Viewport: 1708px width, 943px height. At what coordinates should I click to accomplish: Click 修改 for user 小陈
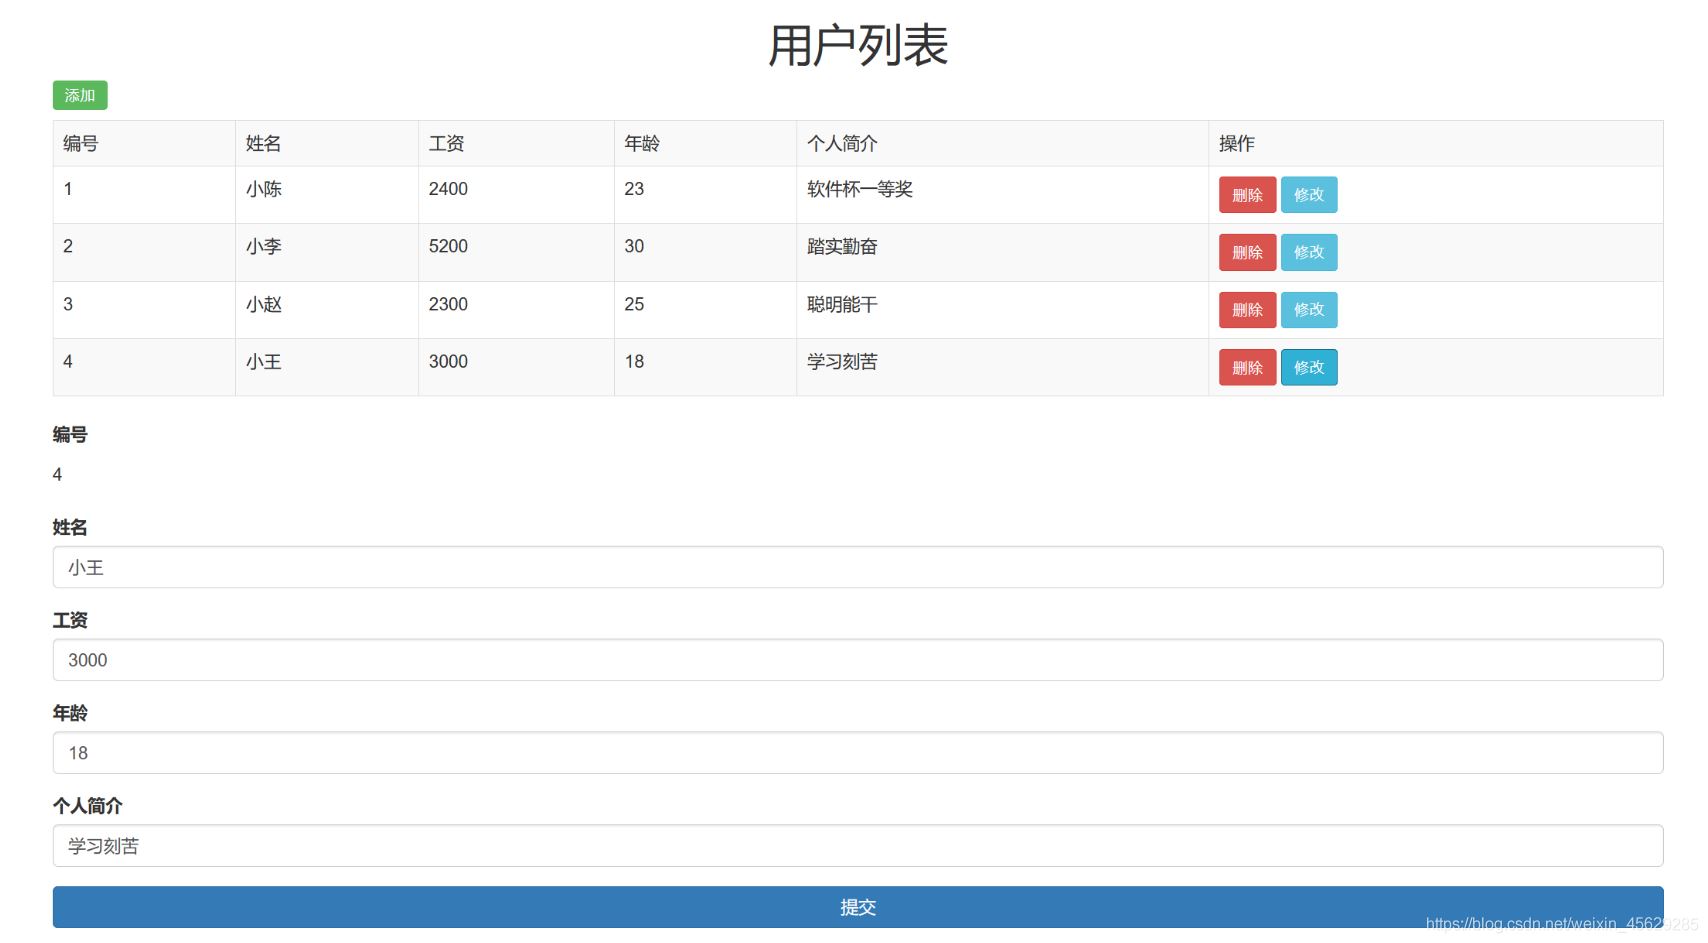[x=1308, y=194]
